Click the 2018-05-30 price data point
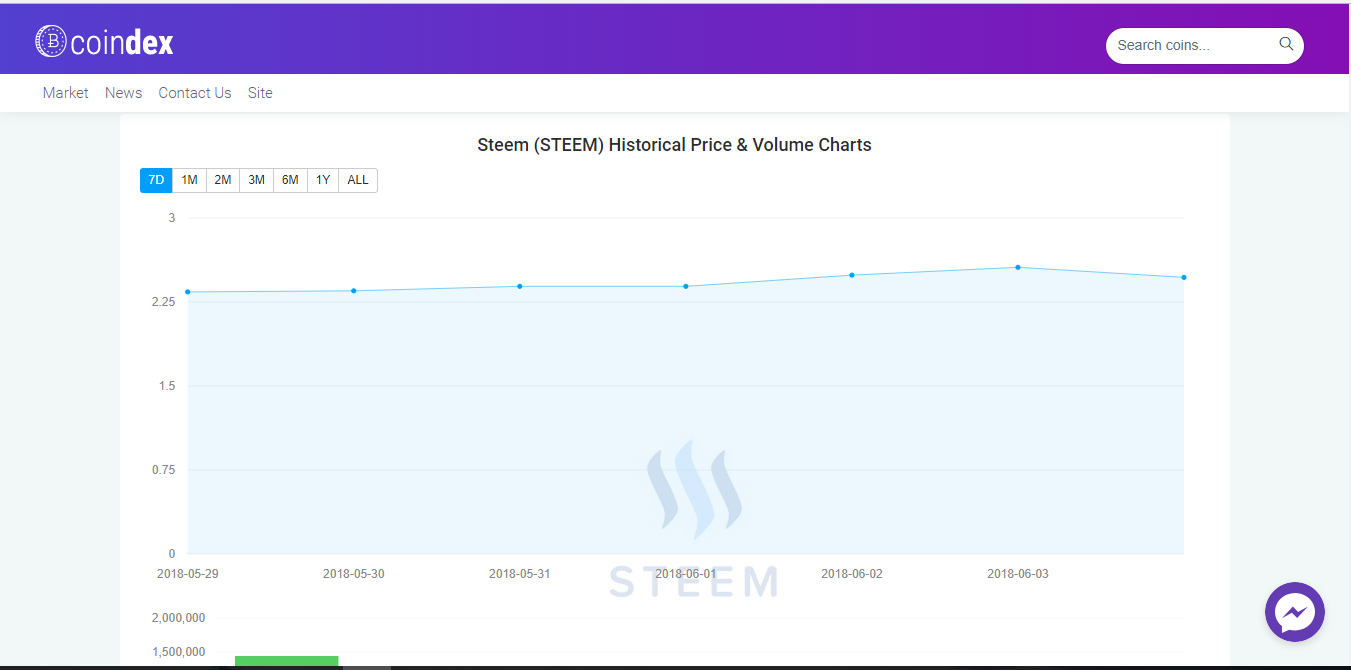This screenshot has width=1351, height=670. tap(354, 291)
